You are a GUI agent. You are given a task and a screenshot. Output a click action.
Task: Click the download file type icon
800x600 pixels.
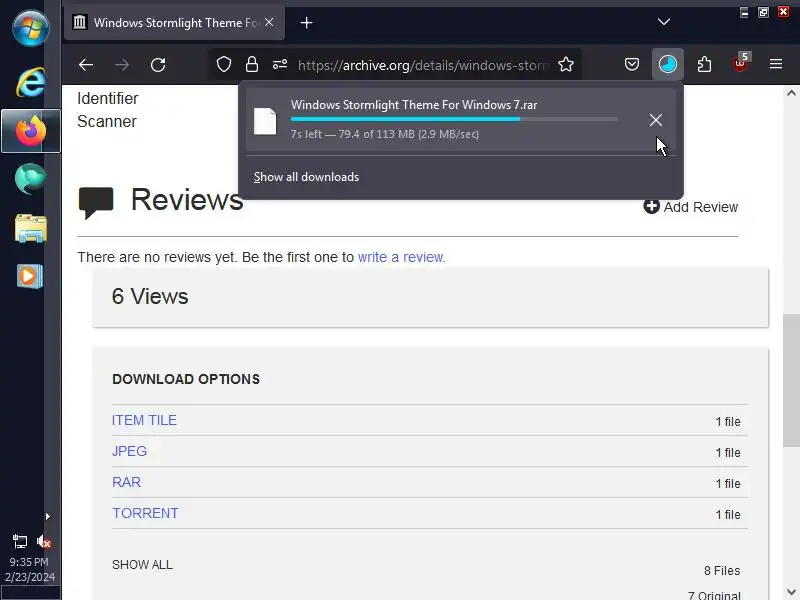click(x=265, y=121)
